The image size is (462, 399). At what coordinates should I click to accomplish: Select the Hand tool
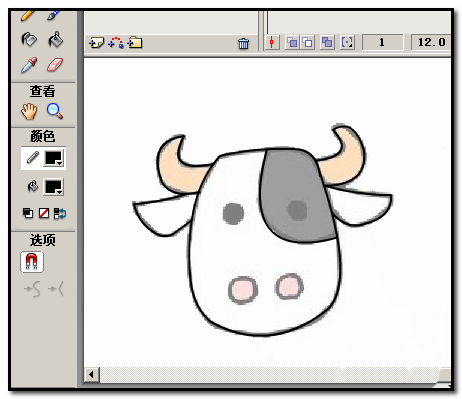(29, 111)
